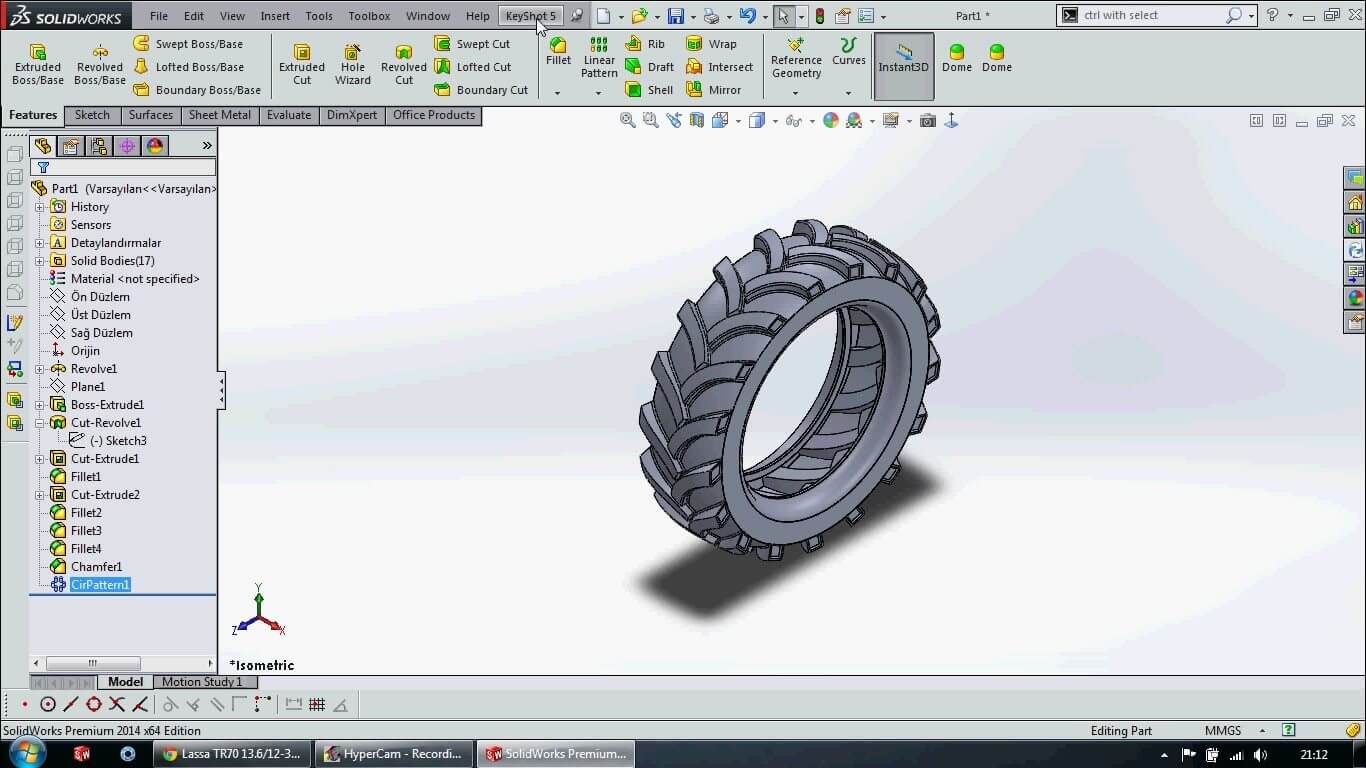Expand the Revolve1 feature node
Screen dimensions: 1366x768
tap(40, 369)
